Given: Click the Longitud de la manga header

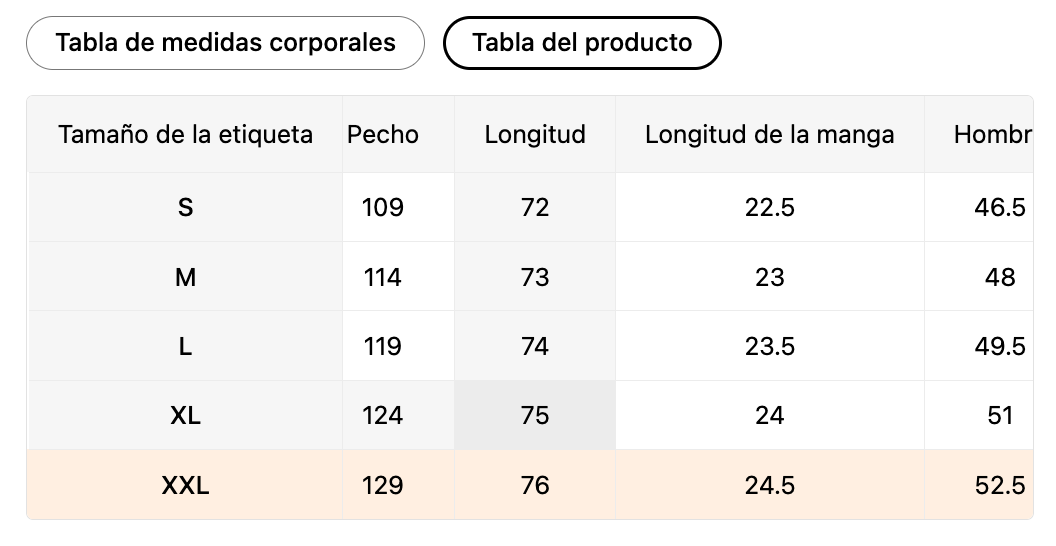Looking at the screenshot, I should (x=769, y=134).
